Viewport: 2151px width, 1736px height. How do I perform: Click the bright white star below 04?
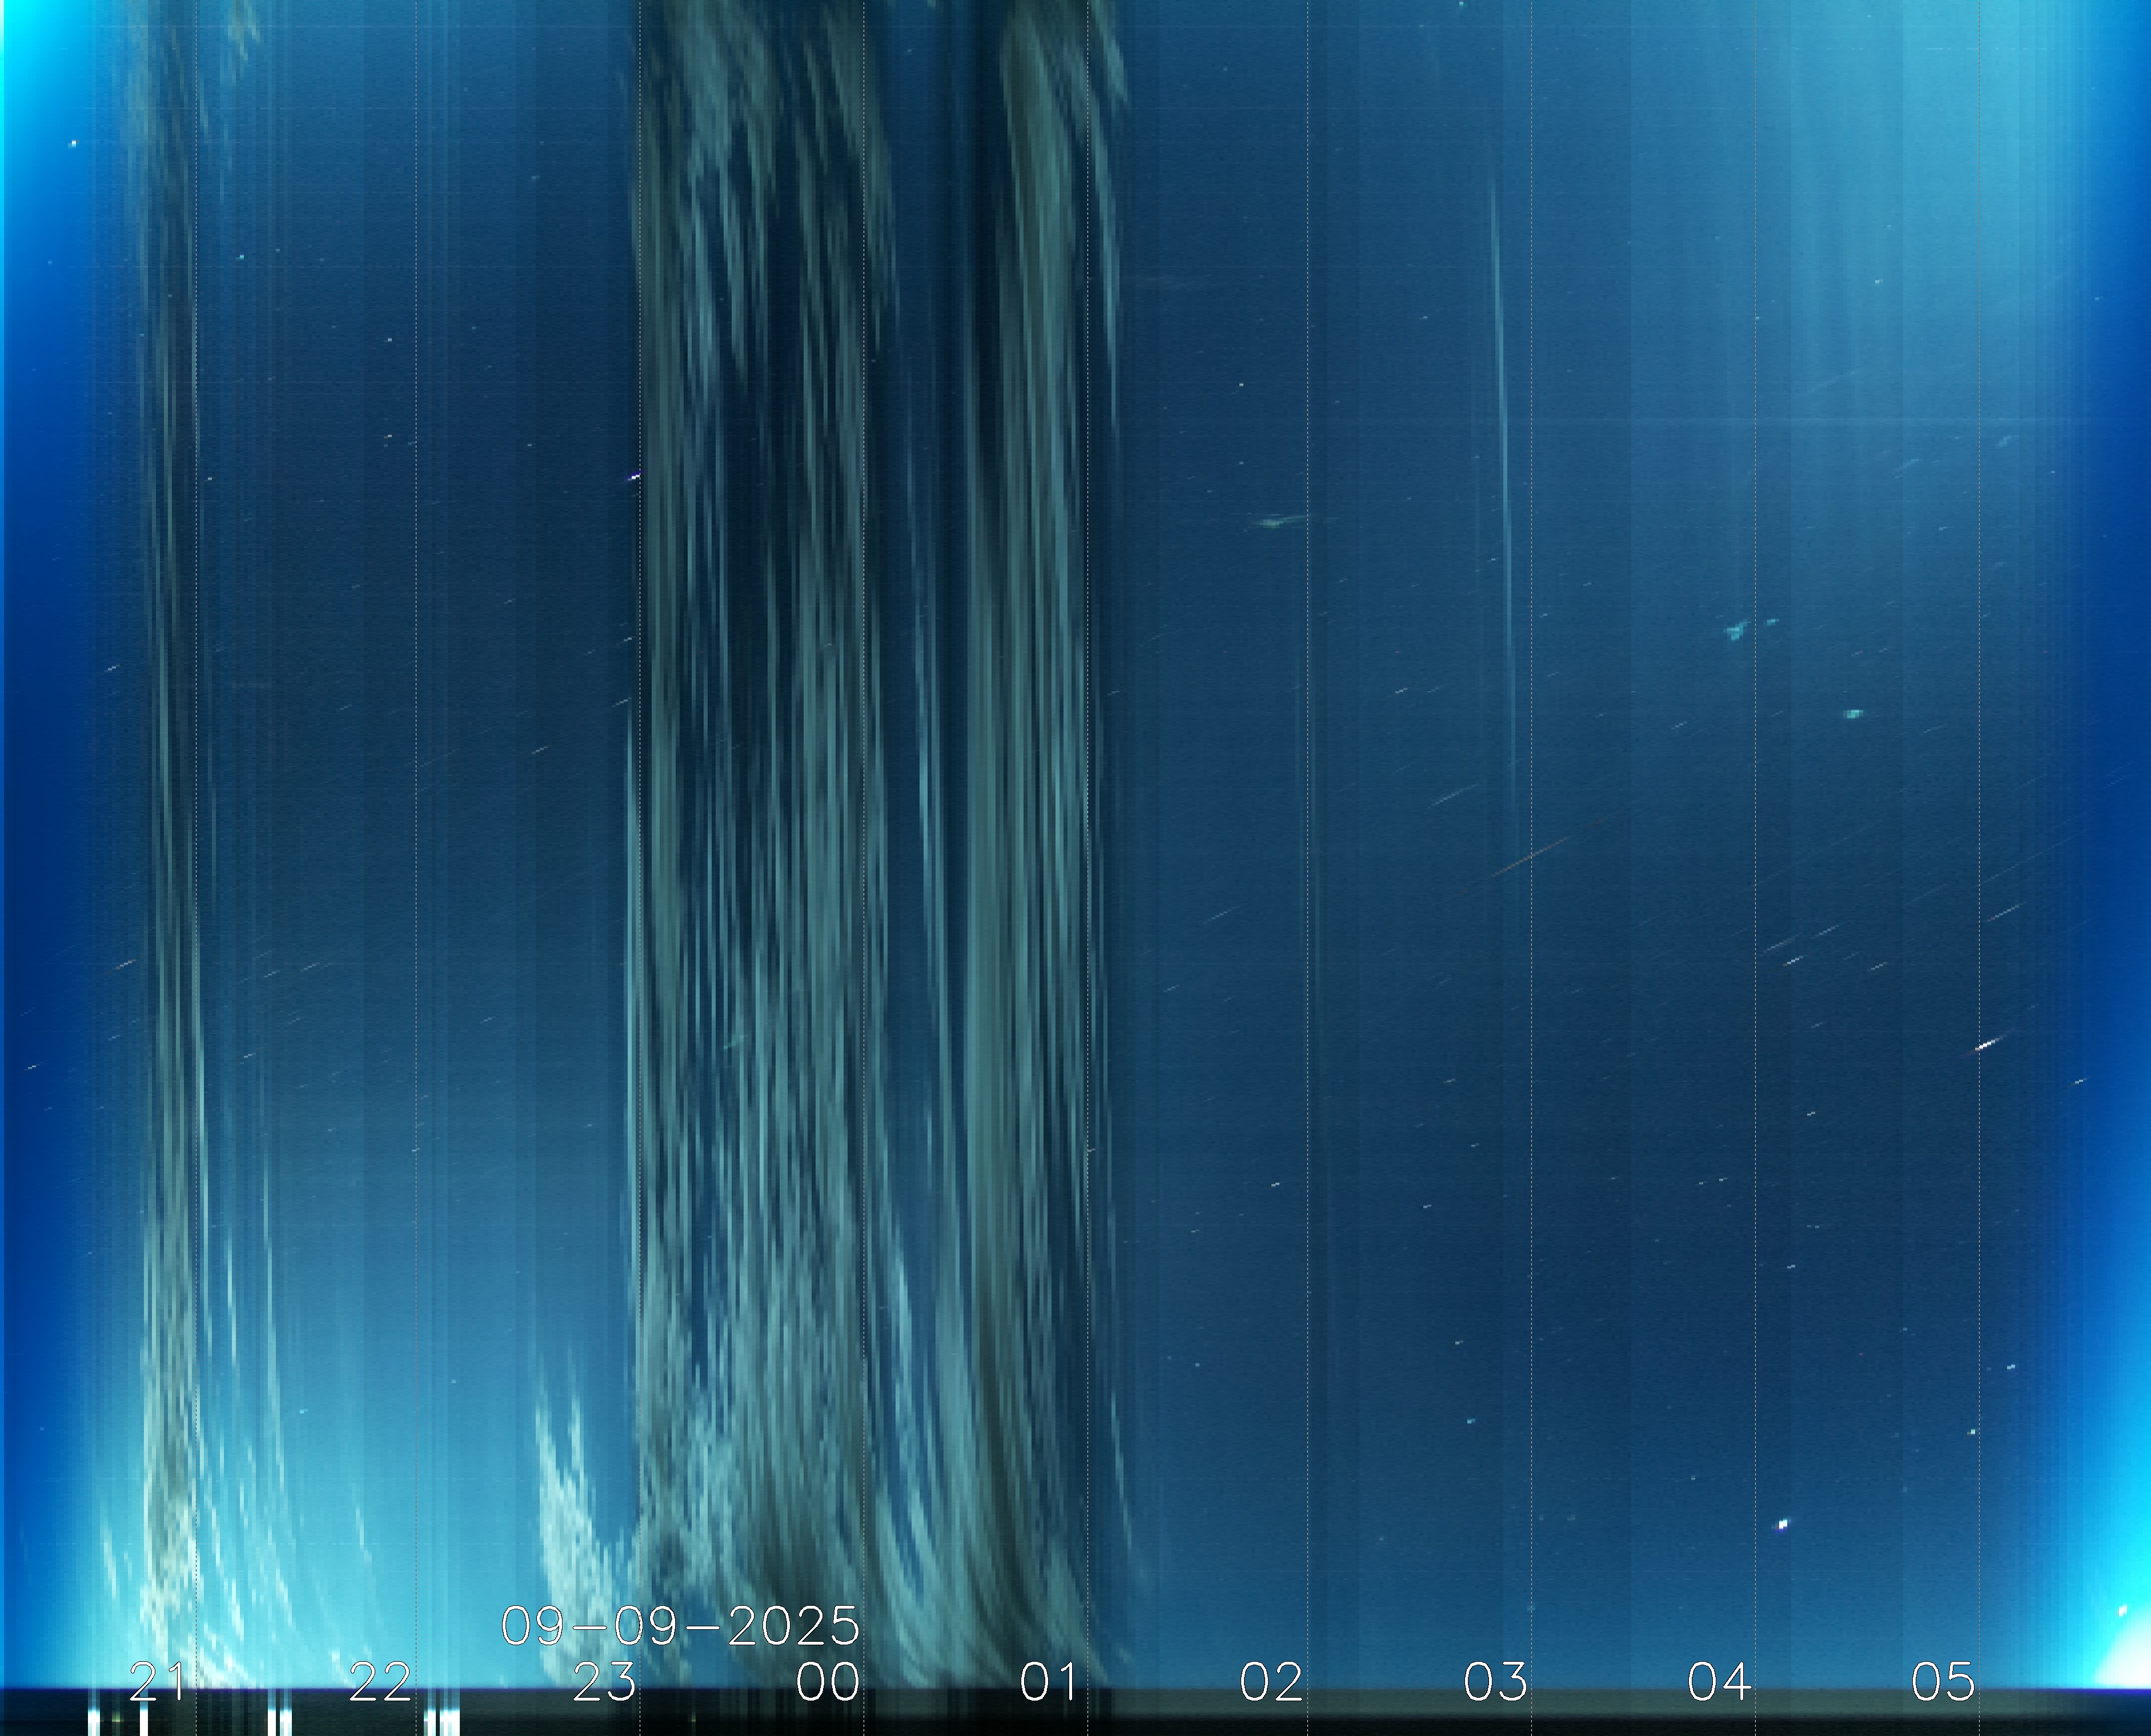[1782, 1524]
